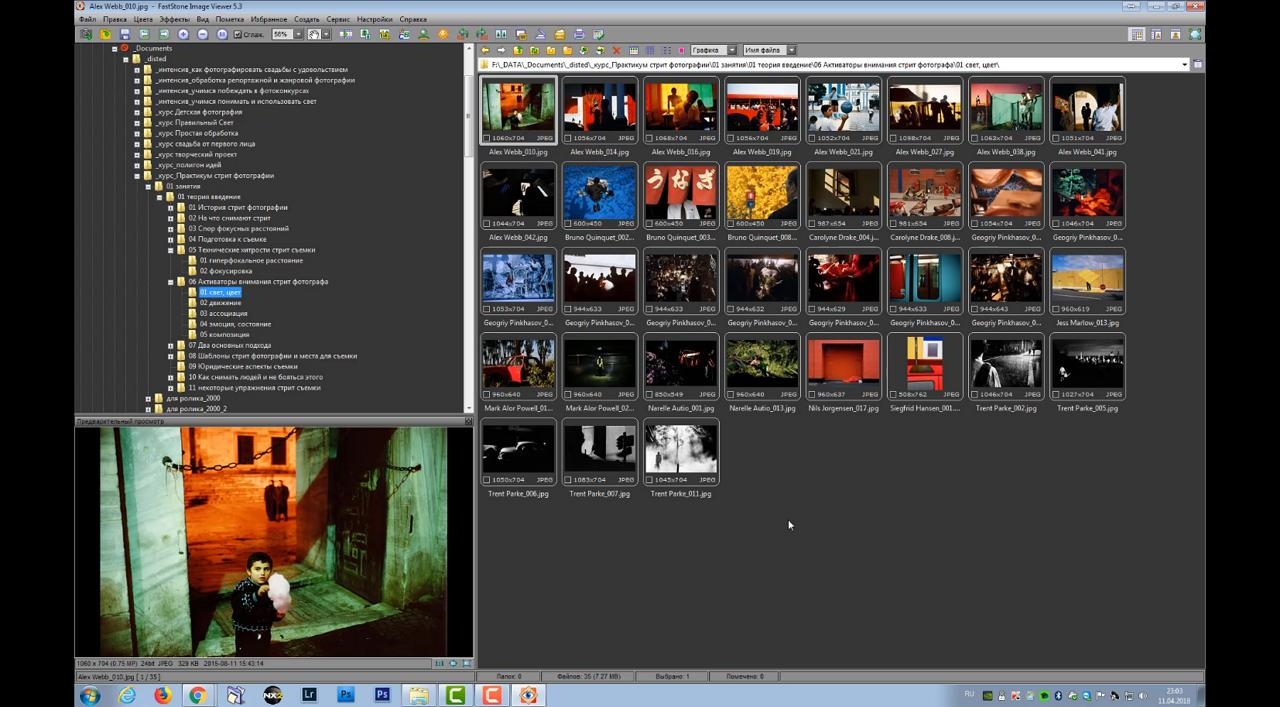Click the Print icon in toolbar
This screenshot has width=1280, height=707.
click(x=579, y=34)
